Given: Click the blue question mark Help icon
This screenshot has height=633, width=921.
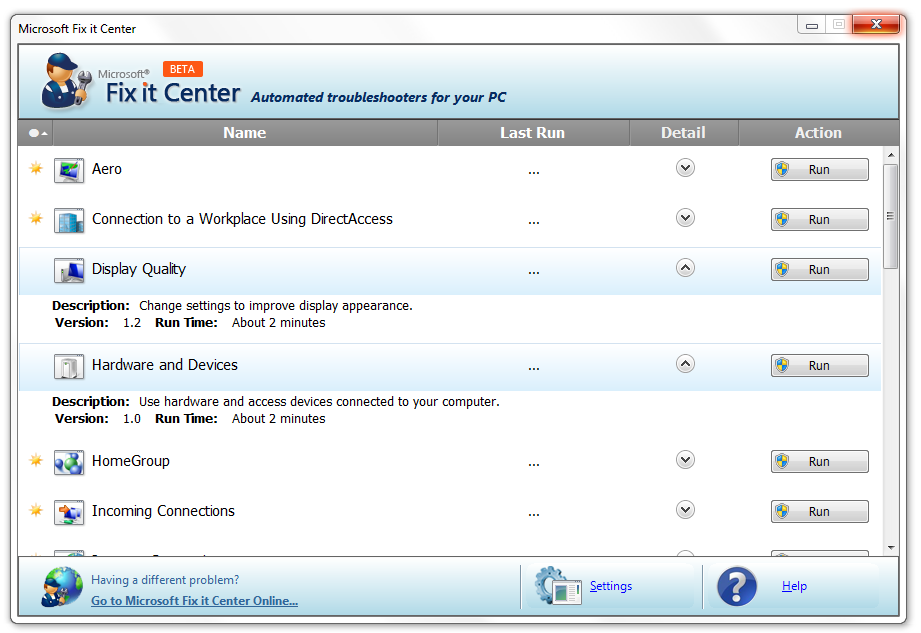Looking at the screenshot, I should point(737,586).
